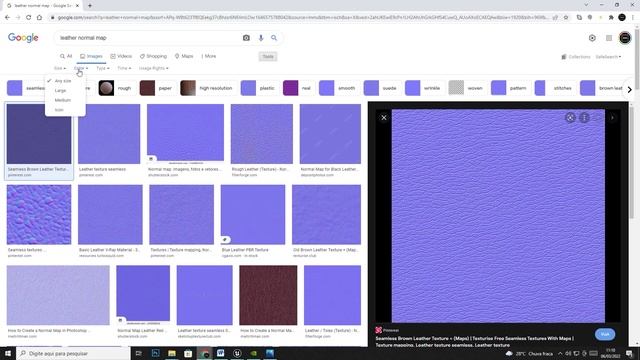Open preview panel three-dot options
The height and width of the screenshot is (360, 640).
point(584,118)
